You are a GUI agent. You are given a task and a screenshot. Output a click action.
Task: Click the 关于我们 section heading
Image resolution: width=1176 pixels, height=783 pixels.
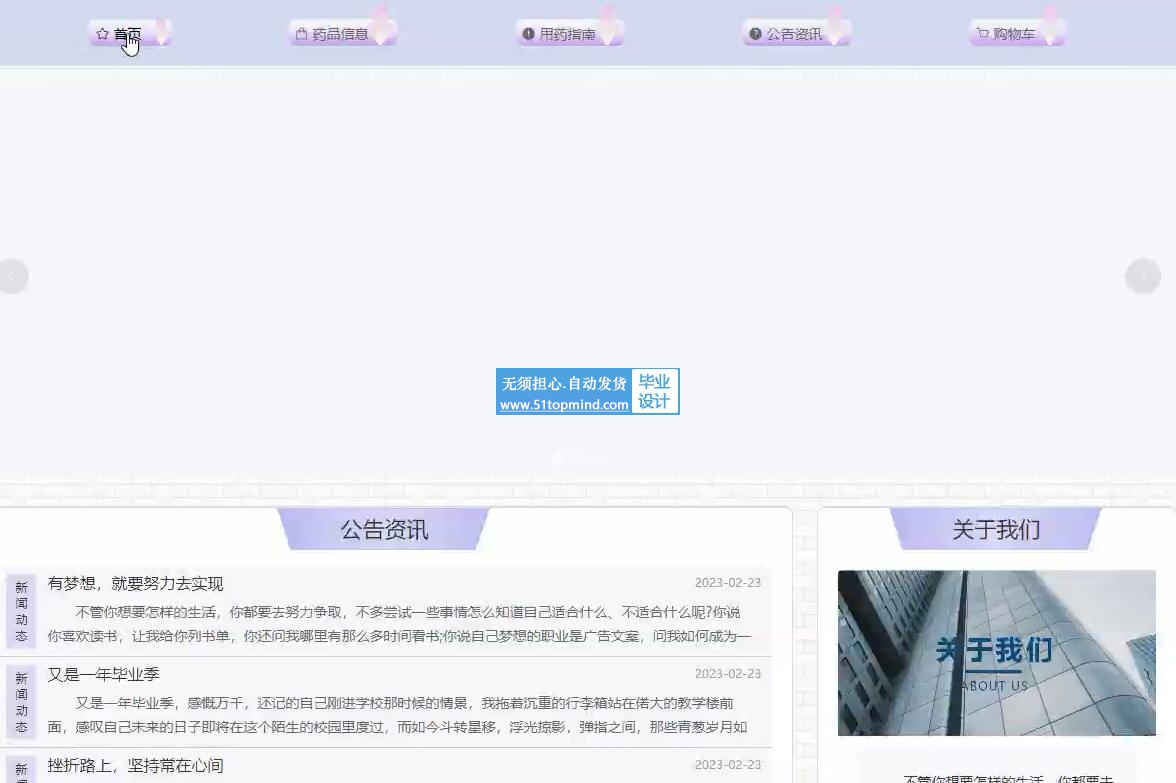point(996,530)
